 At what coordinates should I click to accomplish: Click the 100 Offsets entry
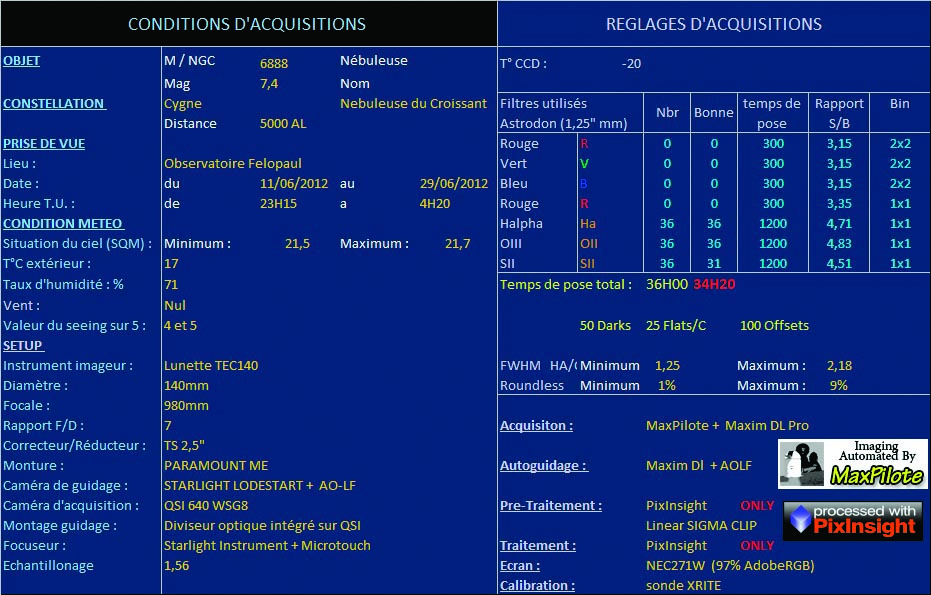(x=774, y=325)
